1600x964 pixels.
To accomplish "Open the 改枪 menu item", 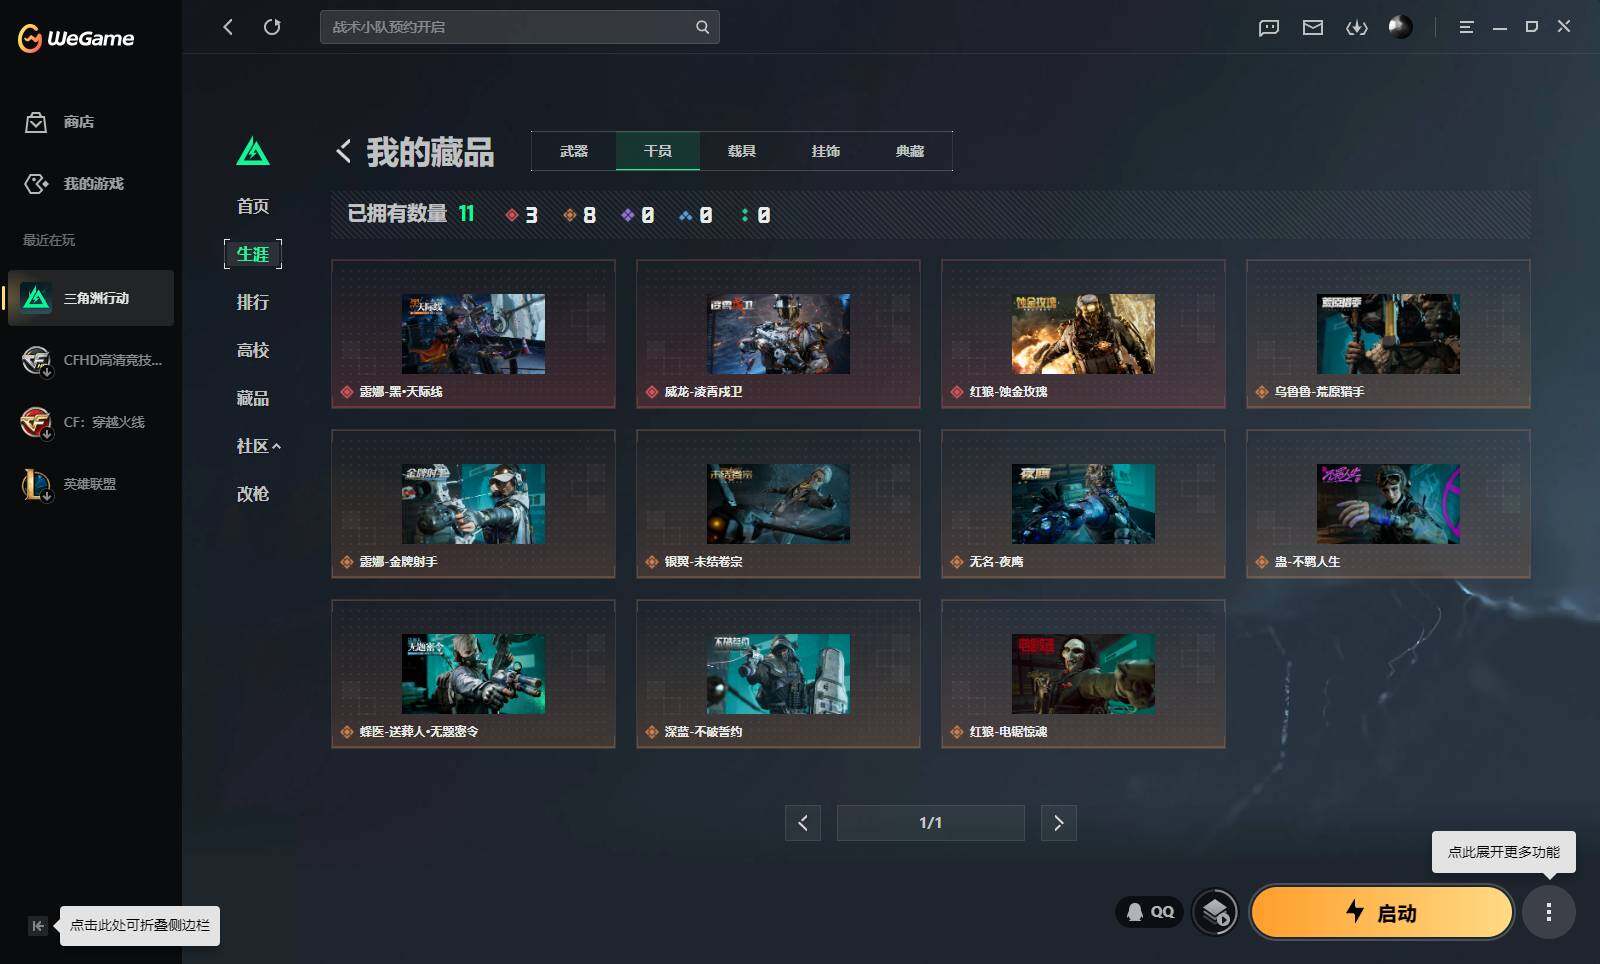I will tap(253, 494).
